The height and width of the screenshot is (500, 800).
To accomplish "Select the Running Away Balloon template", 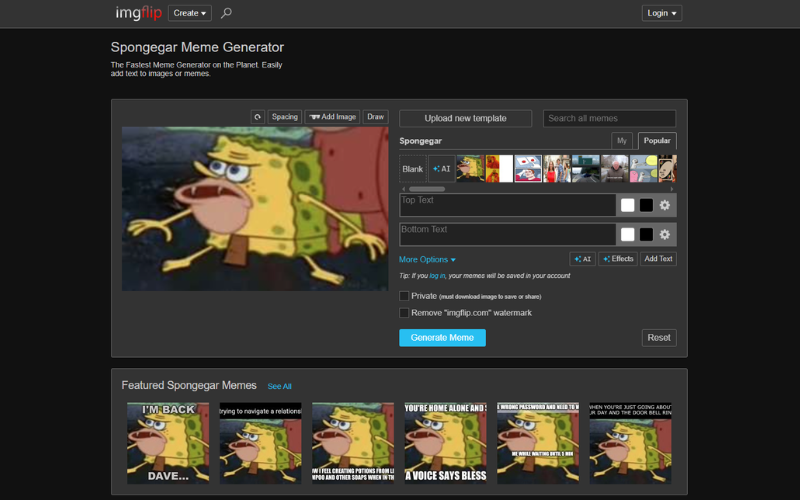I will (x=643, y=169).
